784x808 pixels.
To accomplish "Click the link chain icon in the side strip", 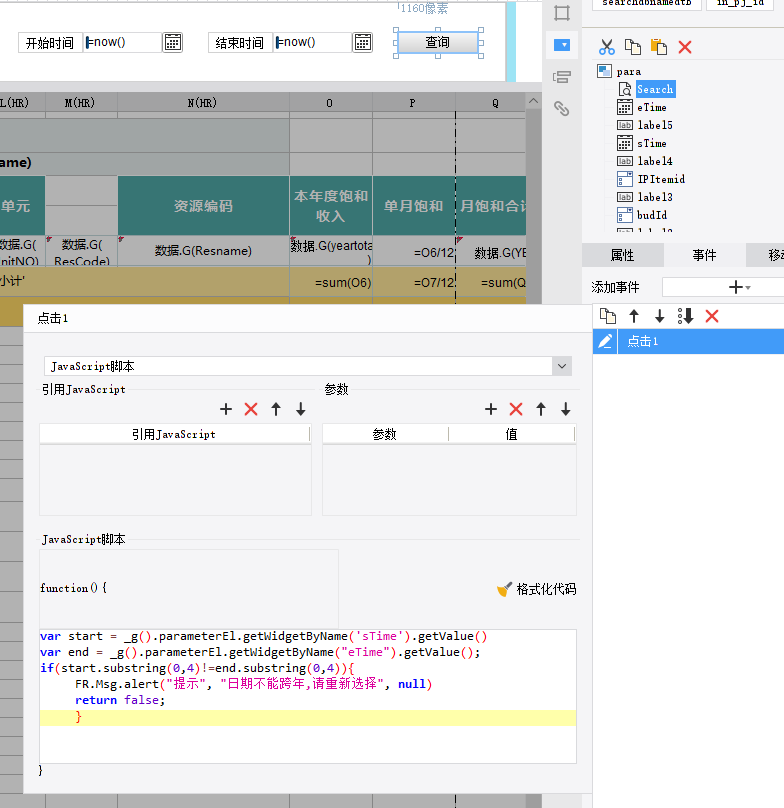I will pyautogui.click(x=562, y=108).
